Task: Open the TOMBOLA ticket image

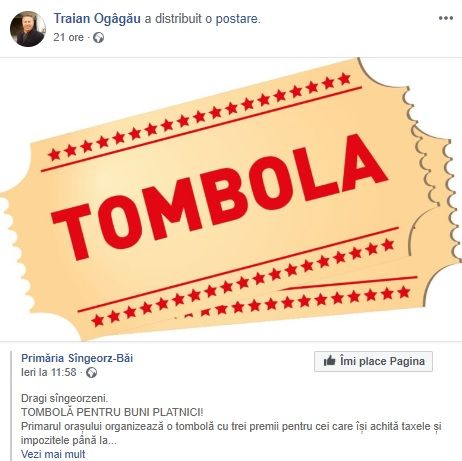Action: pos(231,199)
